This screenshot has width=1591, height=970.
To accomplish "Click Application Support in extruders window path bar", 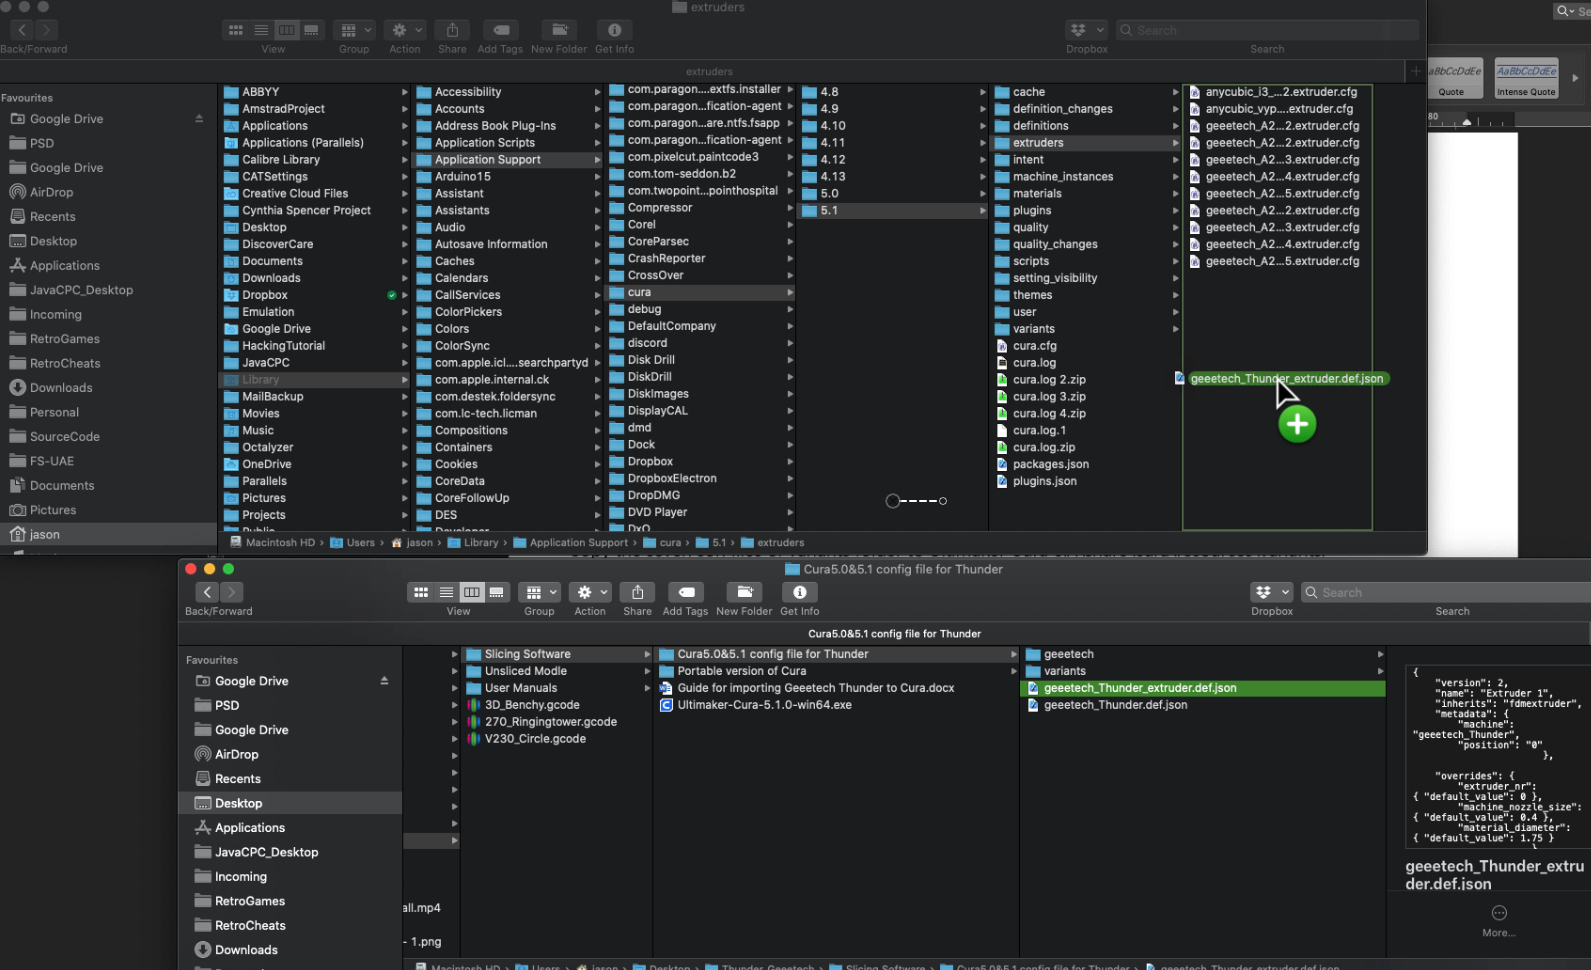I will tap(578, 543).
